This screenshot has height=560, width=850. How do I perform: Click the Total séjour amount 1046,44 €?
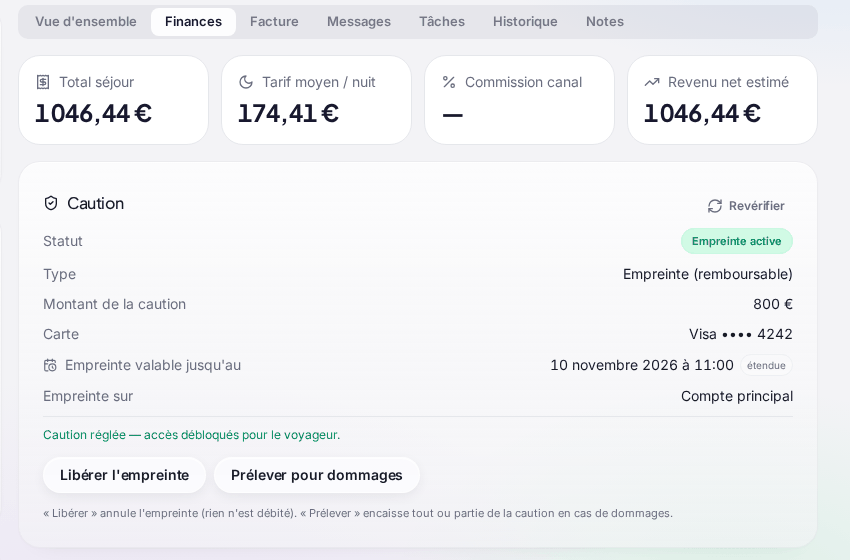point(93,114)
